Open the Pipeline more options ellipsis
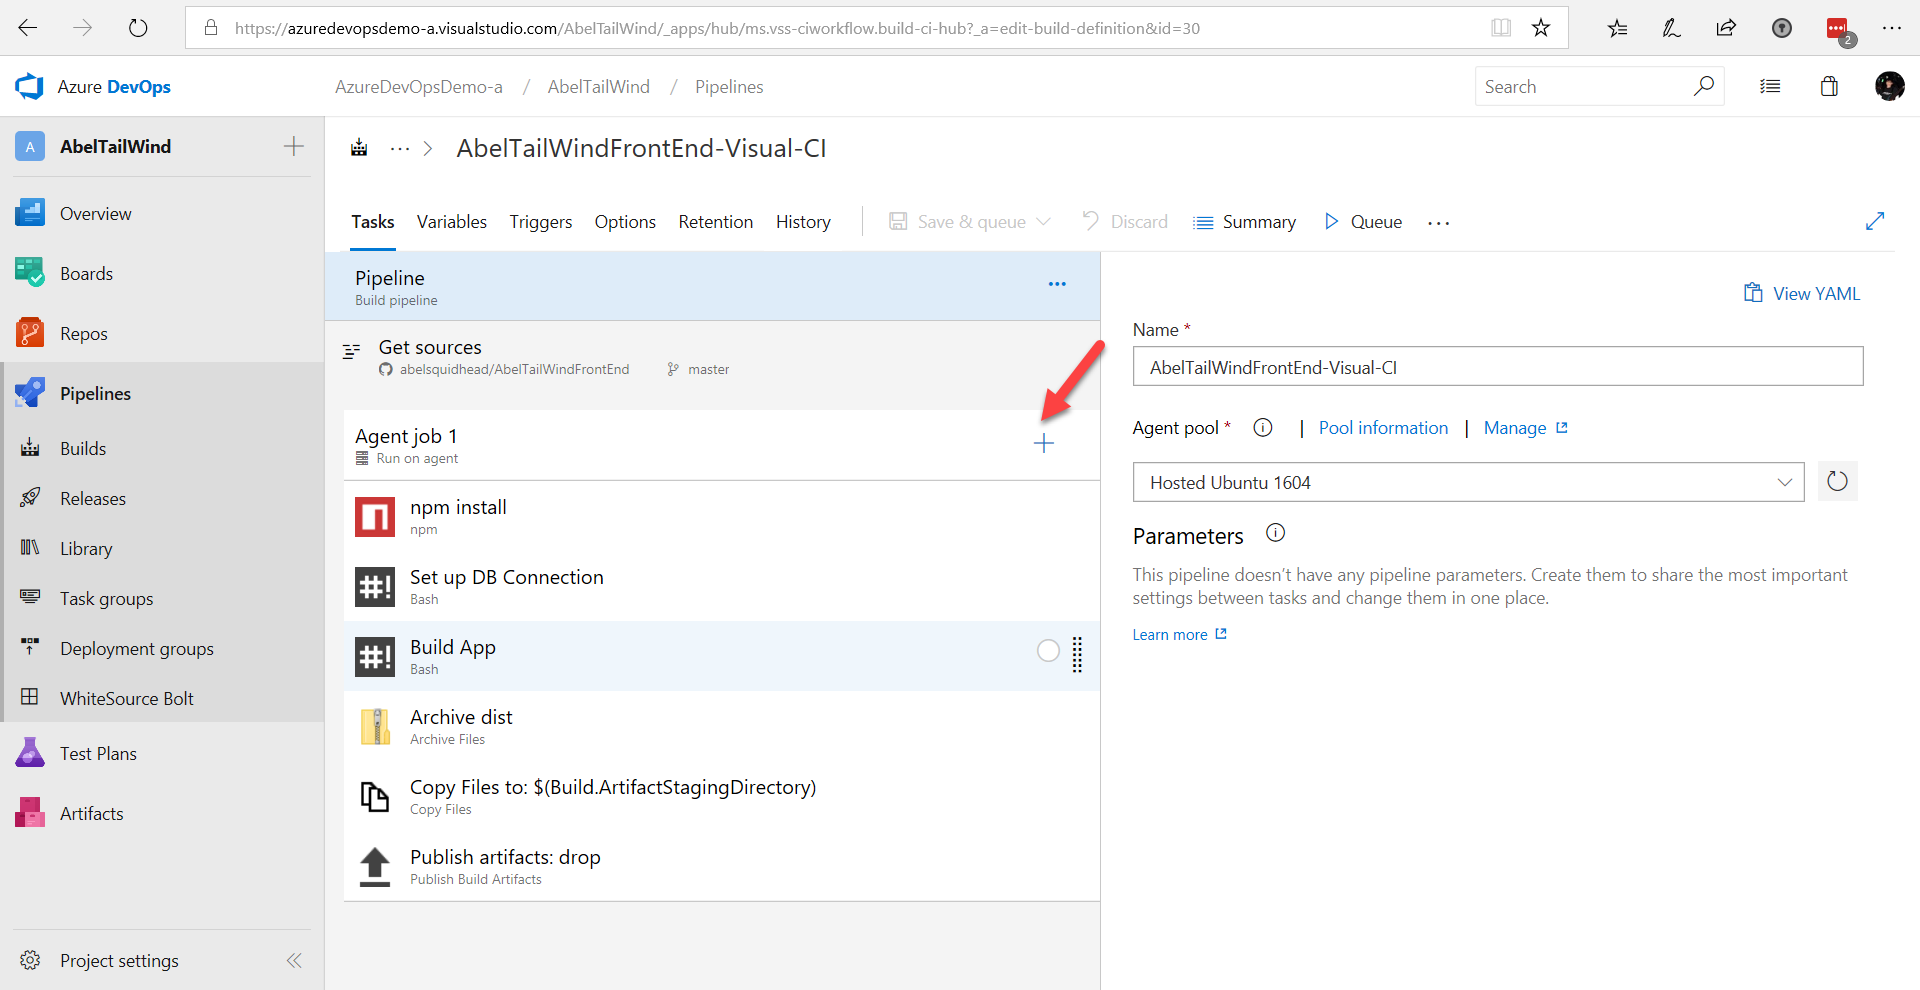 [1057, 284]
